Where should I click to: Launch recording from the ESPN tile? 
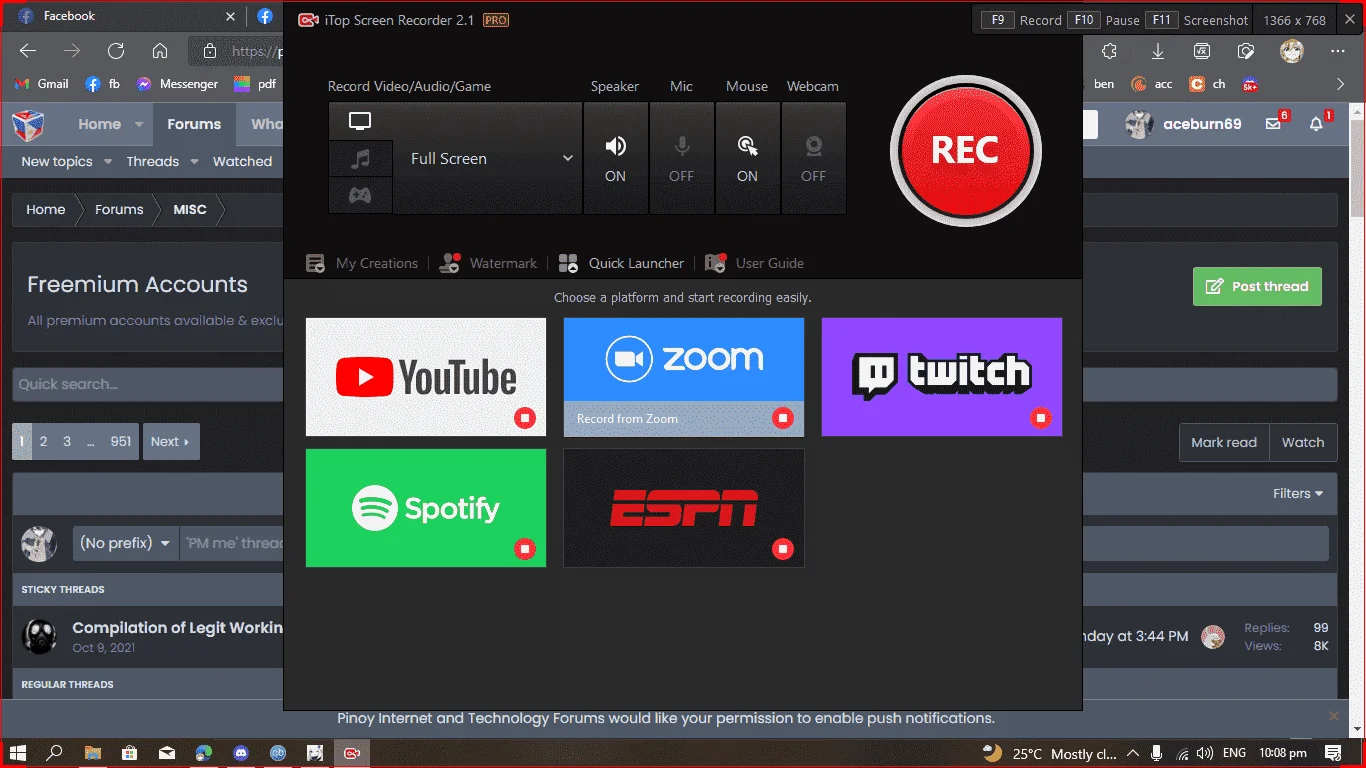pyautogui.click(x=684, y=508)
